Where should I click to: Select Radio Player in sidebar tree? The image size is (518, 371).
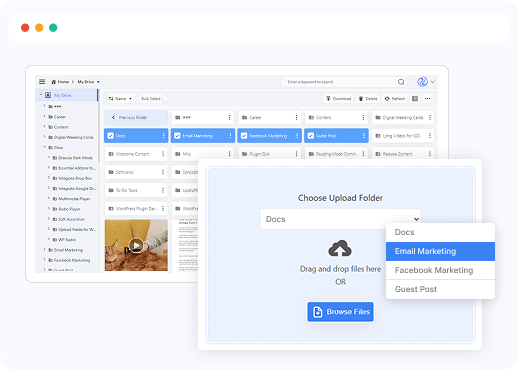pyautogui.click(x=69, y=209)
